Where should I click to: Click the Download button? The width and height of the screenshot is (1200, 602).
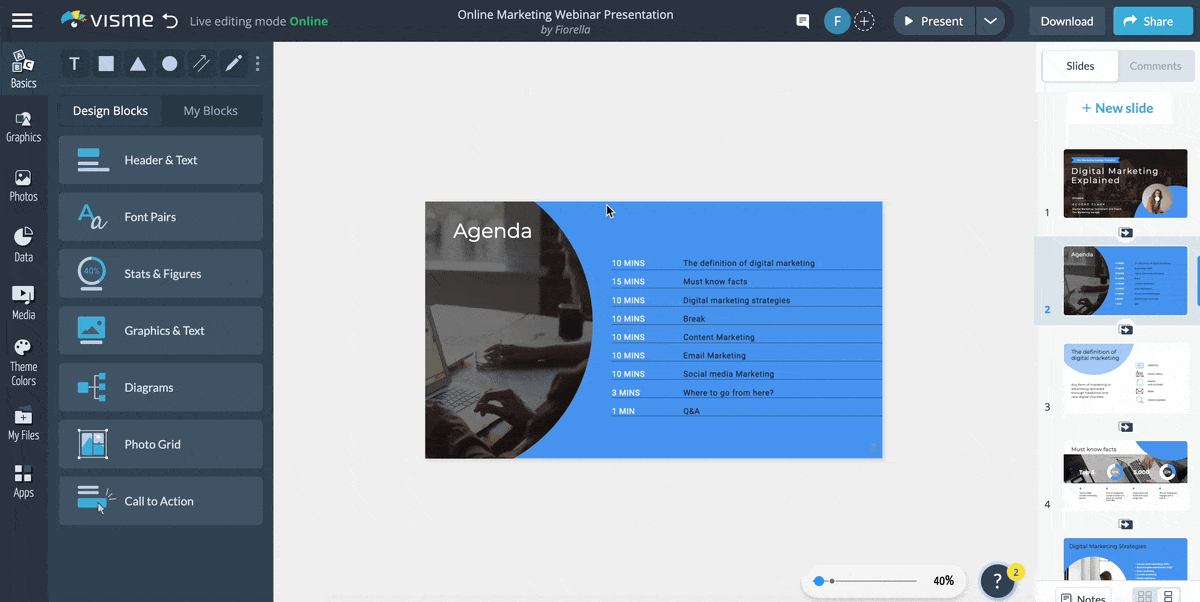point(1066,21)
